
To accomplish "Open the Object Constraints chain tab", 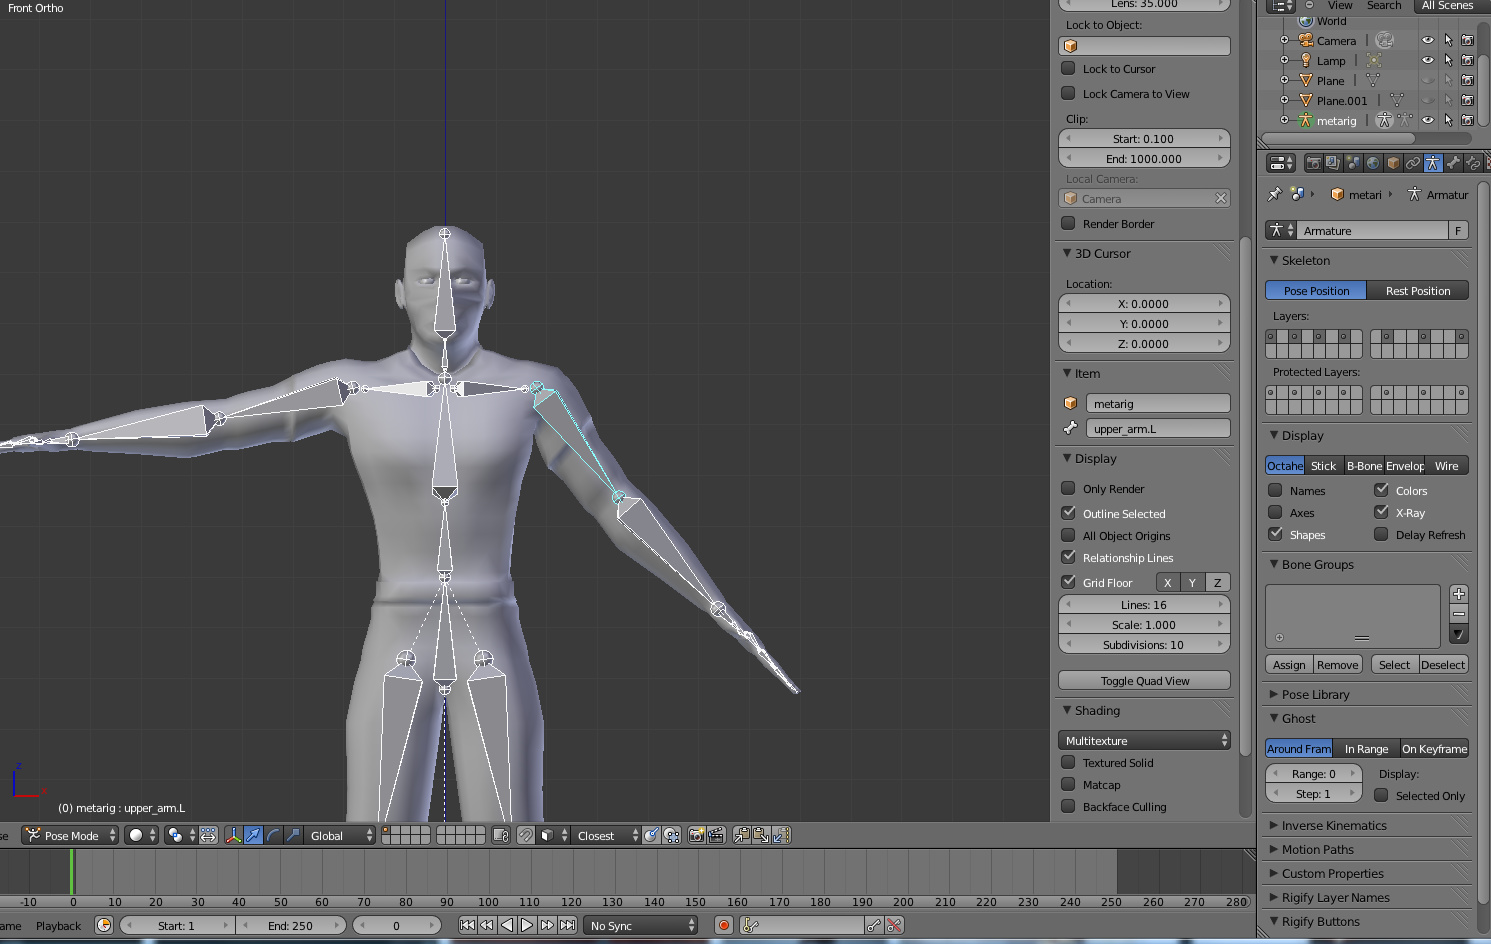I will 1413,163.
